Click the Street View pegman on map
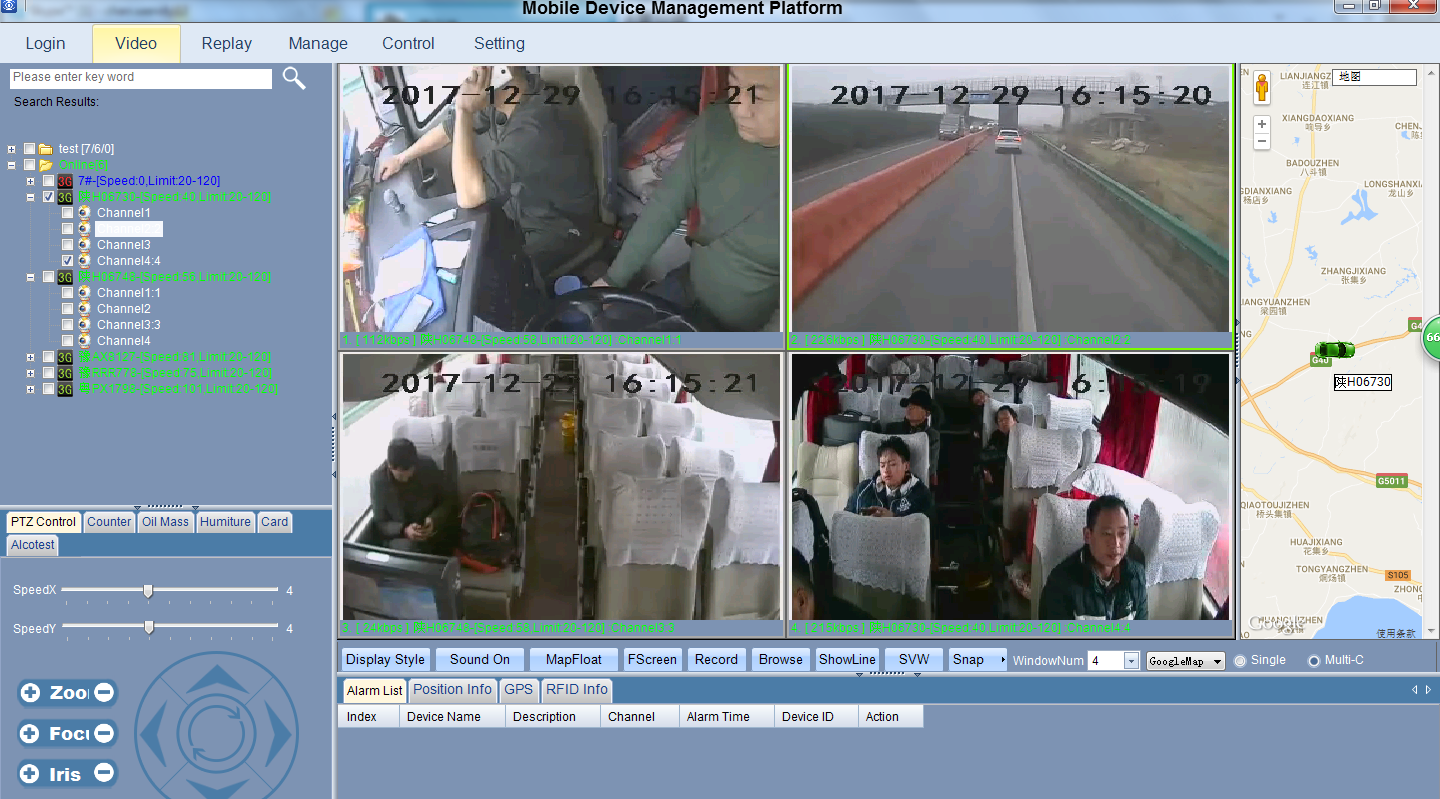Screen dimensions: 1440x799 (1262, 87)
